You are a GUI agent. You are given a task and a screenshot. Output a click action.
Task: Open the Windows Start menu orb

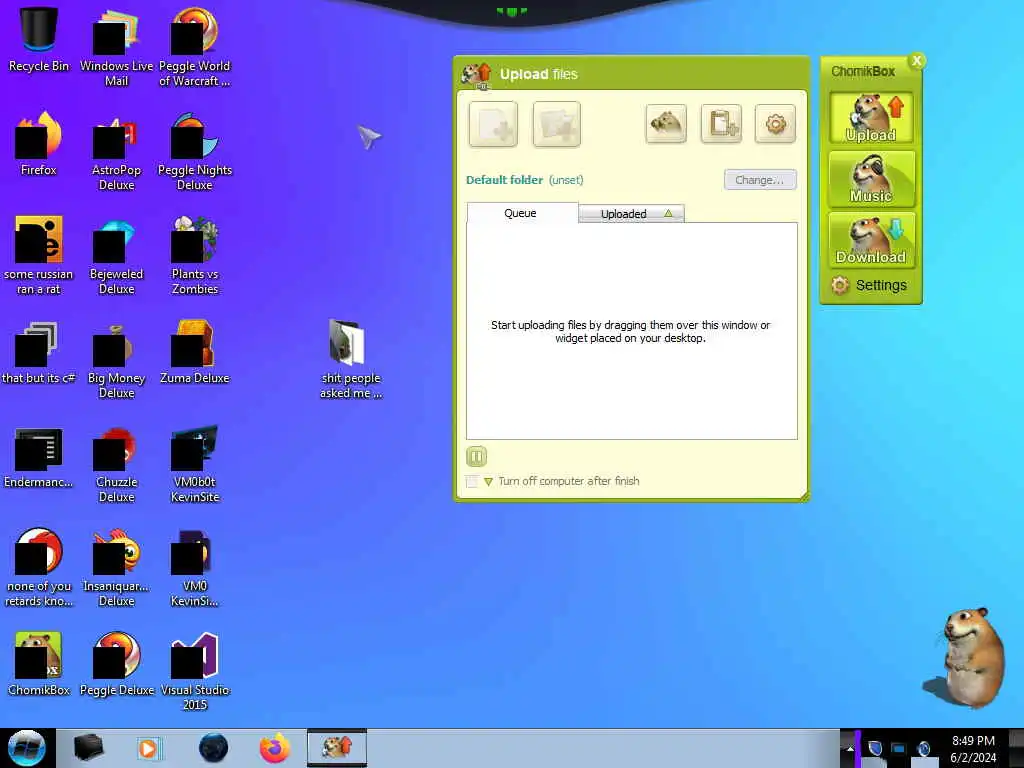click(26, 748)
